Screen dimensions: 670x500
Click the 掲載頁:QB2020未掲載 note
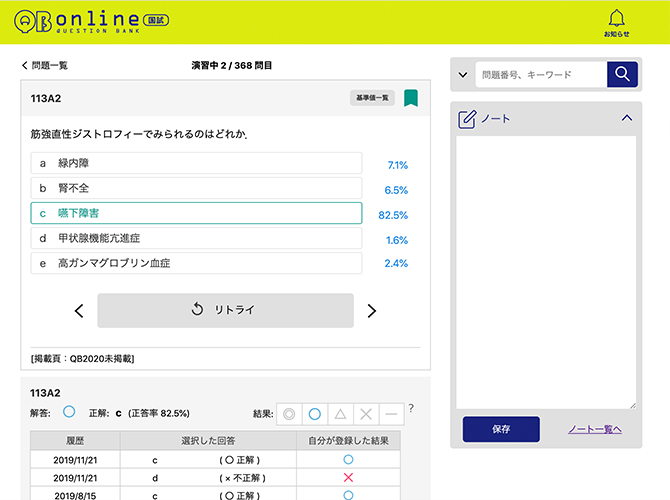coord(82,359)
